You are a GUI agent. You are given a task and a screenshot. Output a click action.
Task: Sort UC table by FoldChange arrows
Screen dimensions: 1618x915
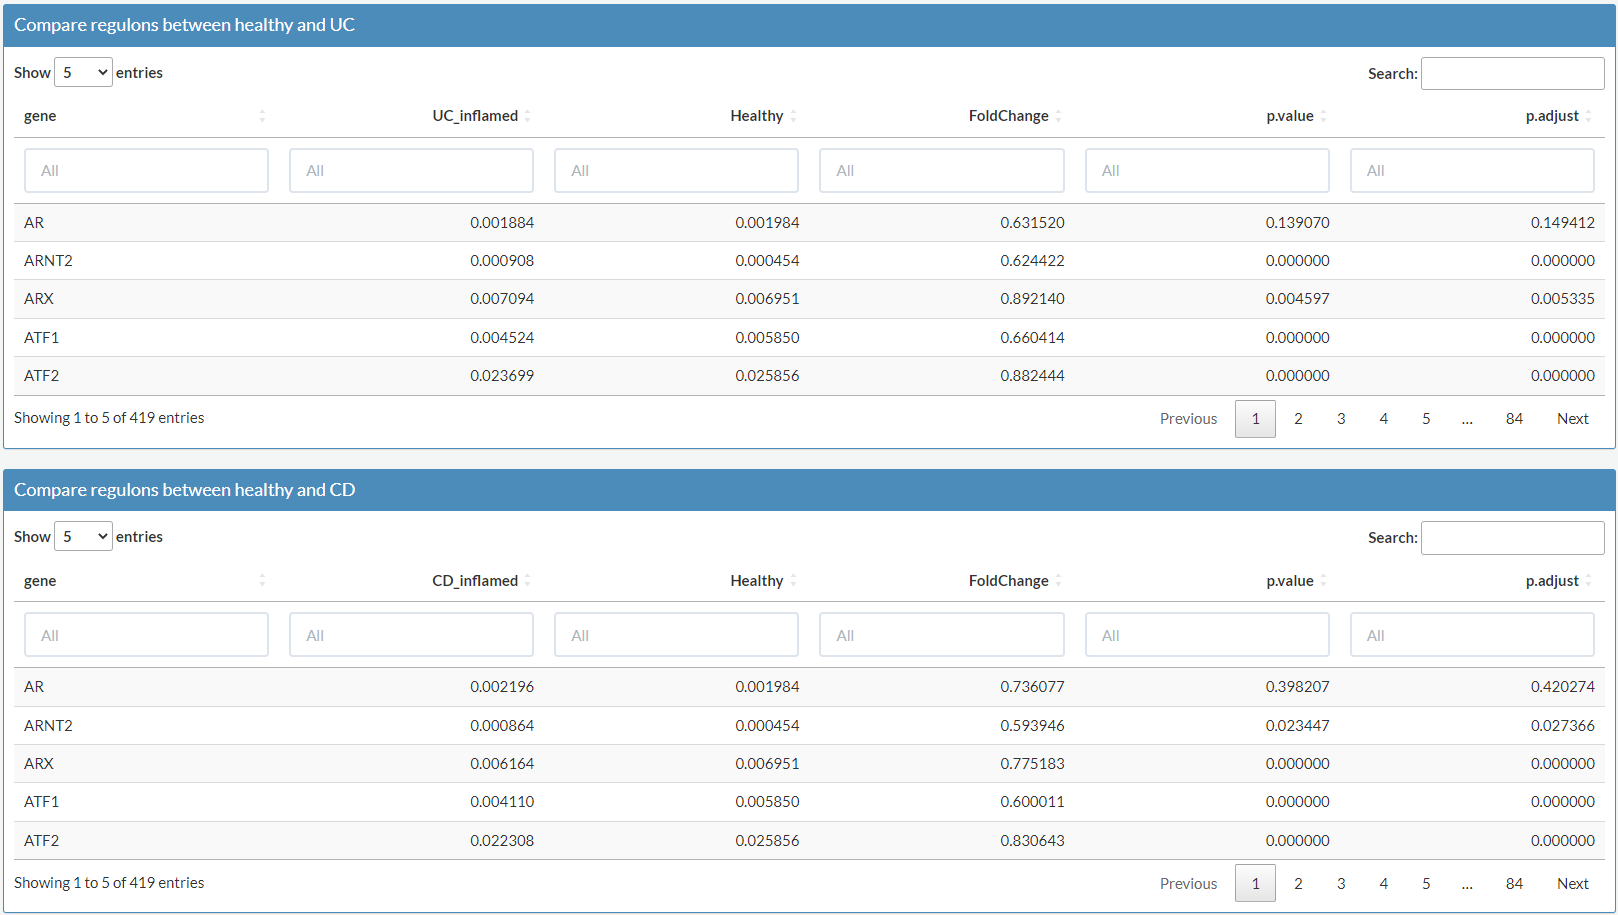pos(1058,116)
